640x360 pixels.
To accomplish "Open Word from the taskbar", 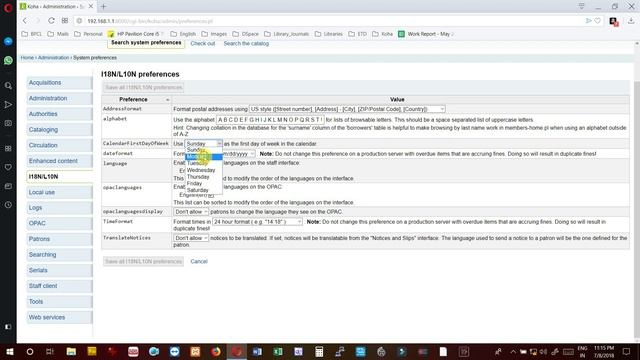I will click(257, 351).
